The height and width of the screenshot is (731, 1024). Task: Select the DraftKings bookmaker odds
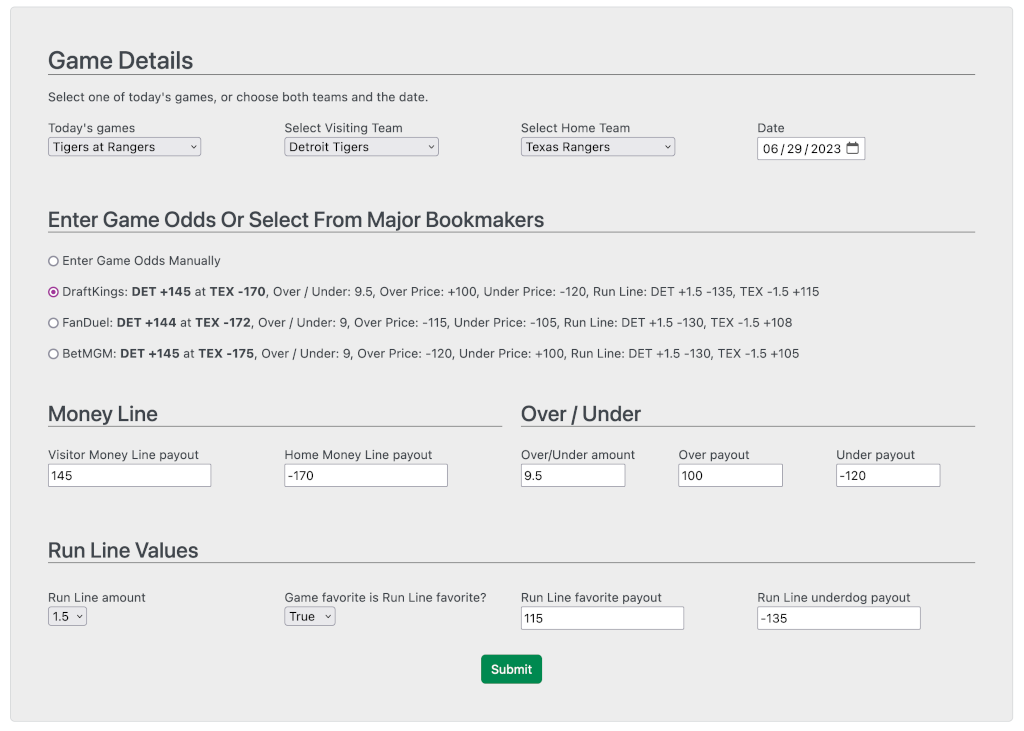click(x=52, y=291)
